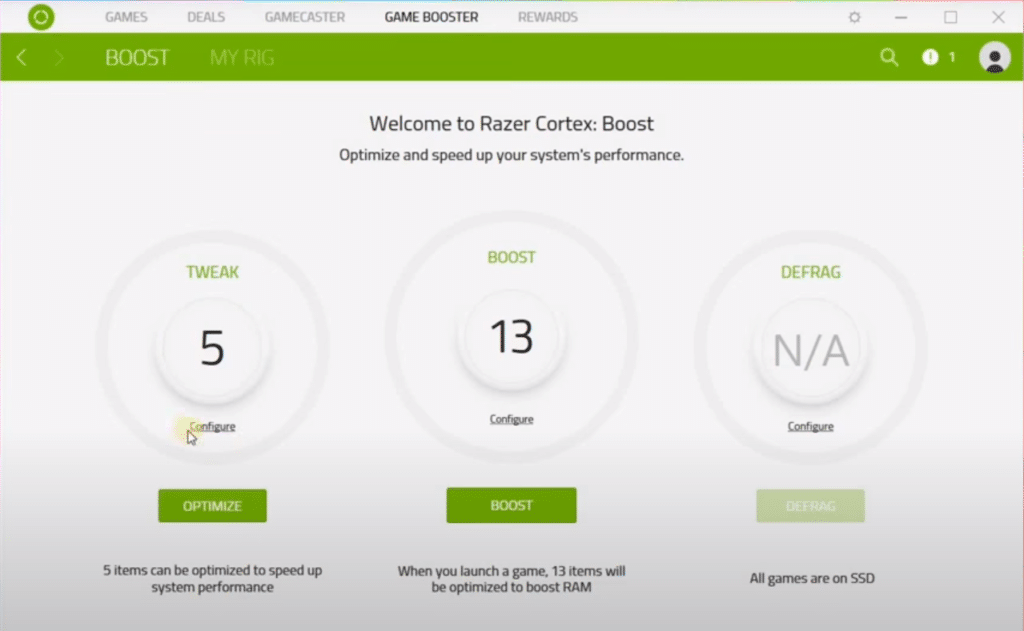Click the notification count badge

[949, 57]
